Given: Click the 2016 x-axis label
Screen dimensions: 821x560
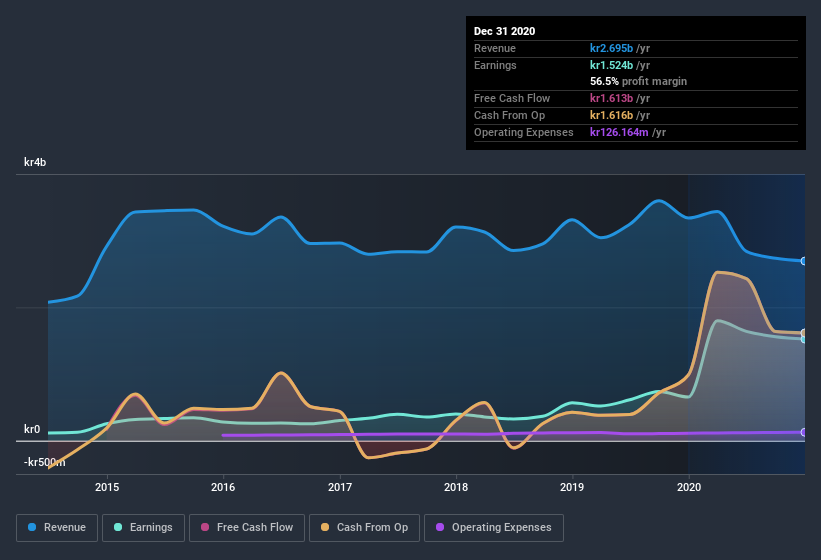Looking at the screenshot, I should click(223, 487).
